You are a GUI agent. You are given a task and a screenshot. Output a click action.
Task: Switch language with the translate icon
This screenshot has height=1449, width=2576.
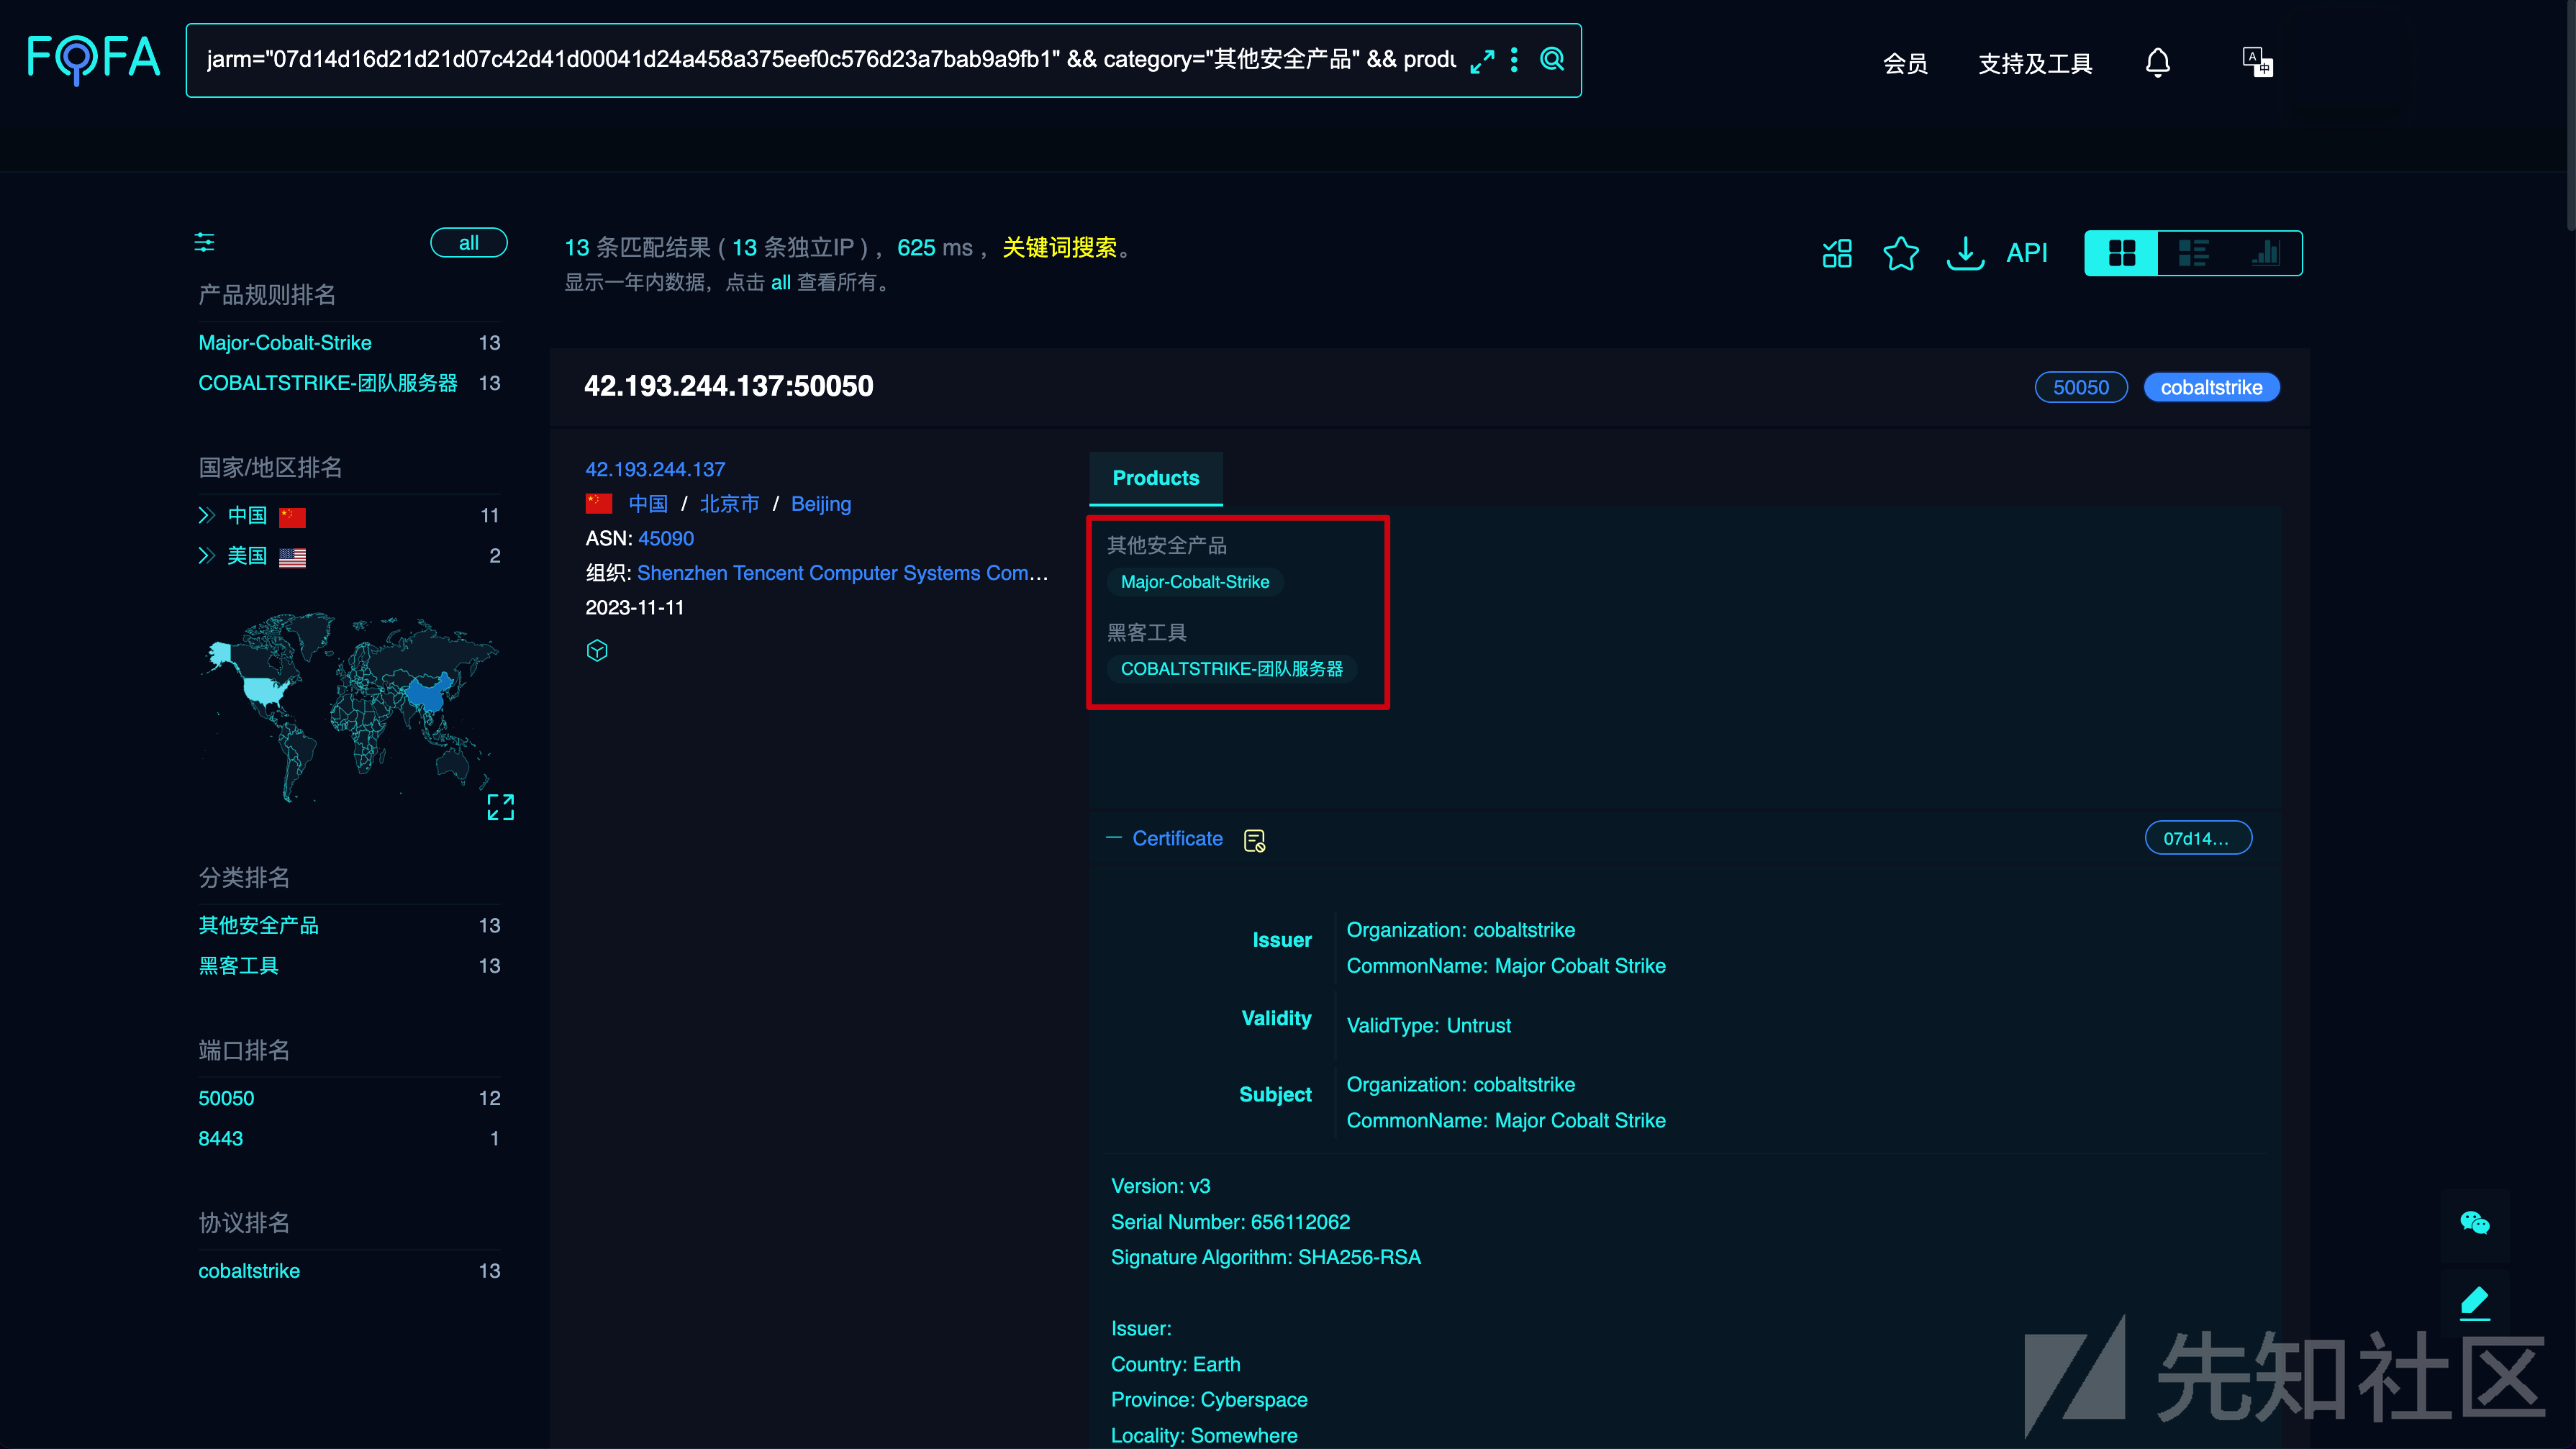[2257, 62]
